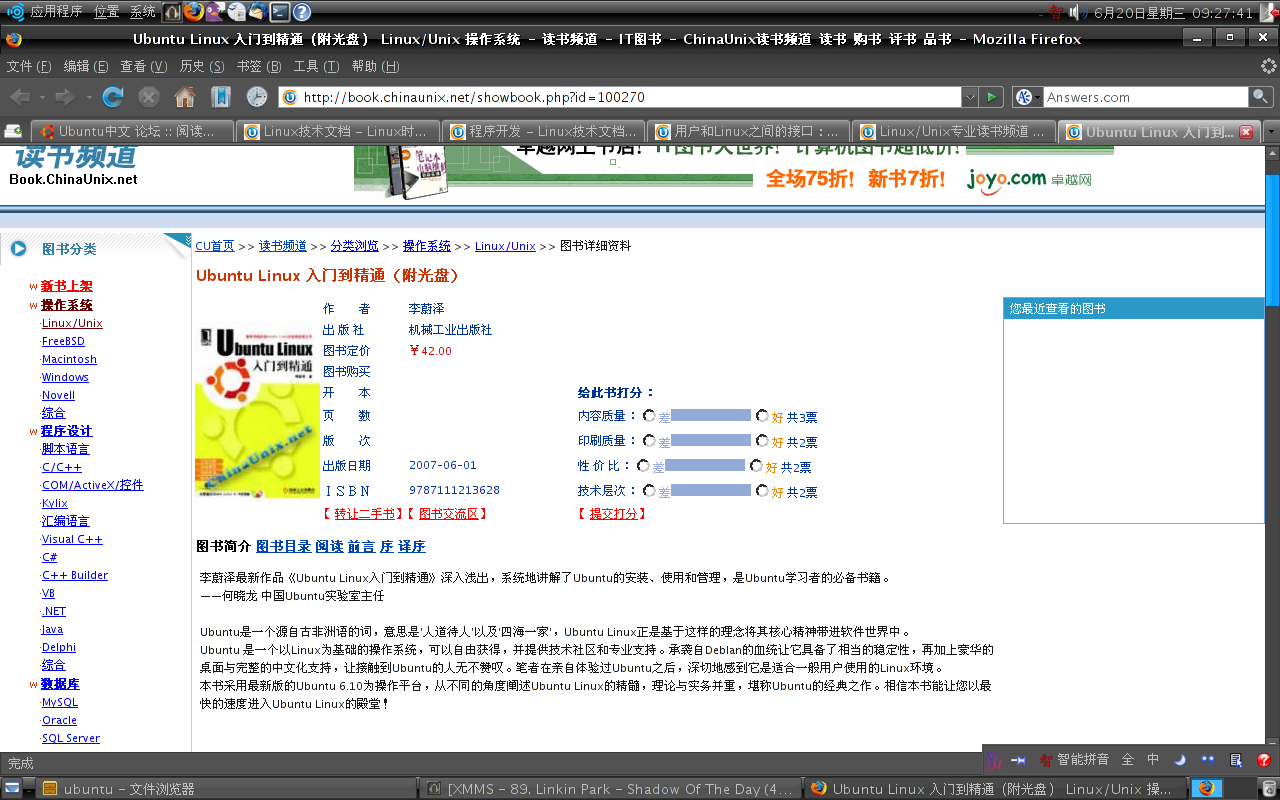1280x800 pixels.
Task: Toggle punctuation mode on SCIM toolbar
Action: click(1208, 760)
